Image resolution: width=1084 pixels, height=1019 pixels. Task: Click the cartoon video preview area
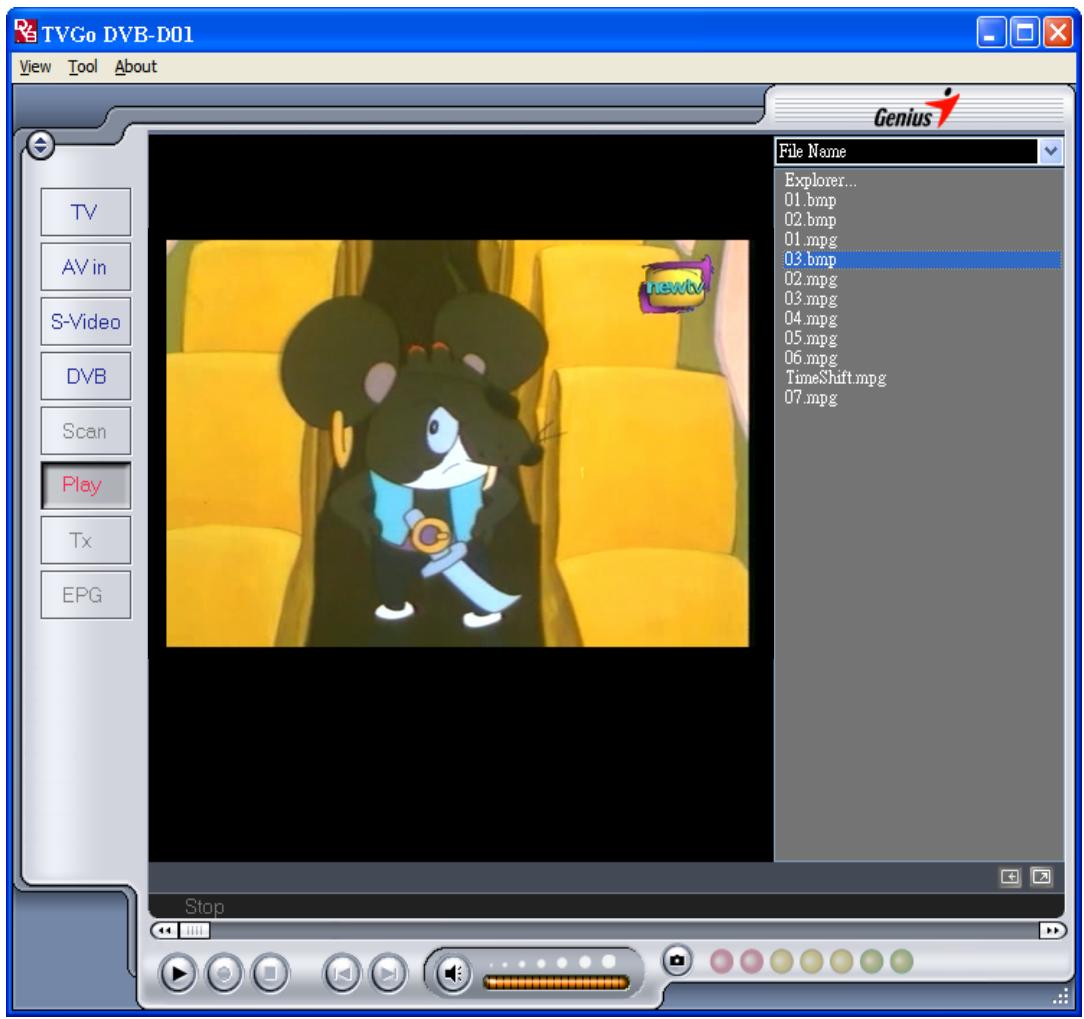(x=458, y=443)
